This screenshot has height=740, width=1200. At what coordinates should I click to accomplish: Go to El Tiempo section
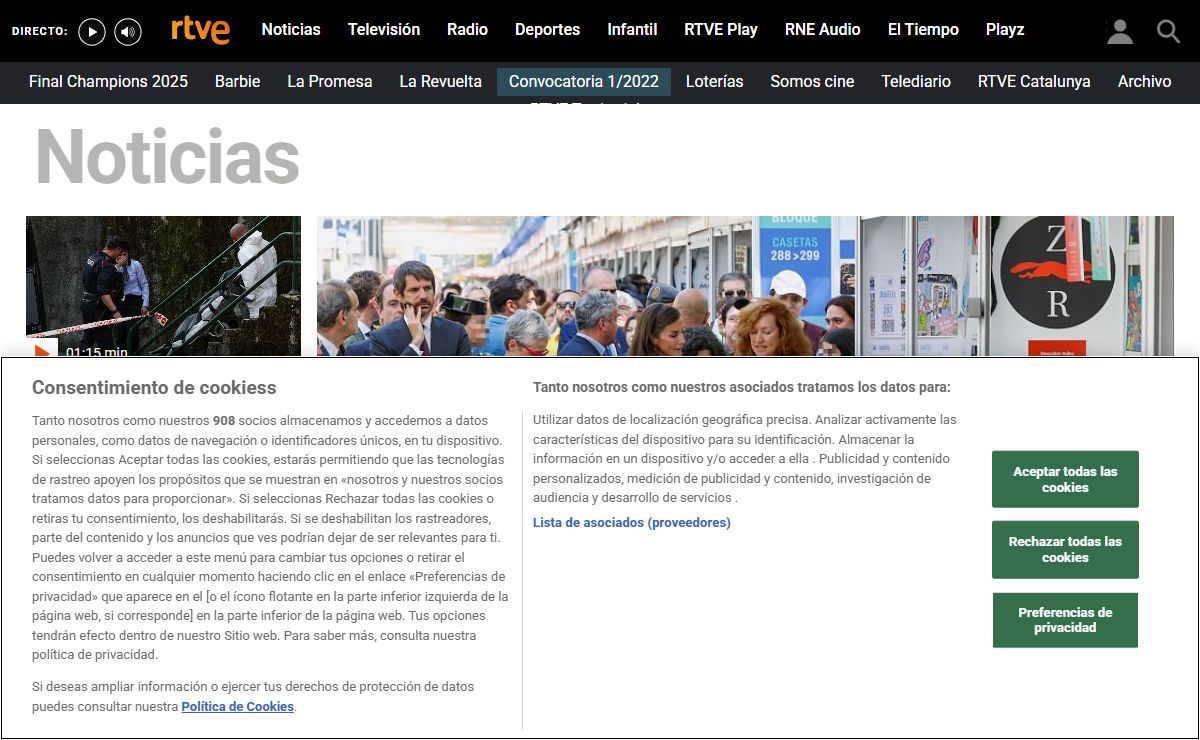(x=923, y=29)
